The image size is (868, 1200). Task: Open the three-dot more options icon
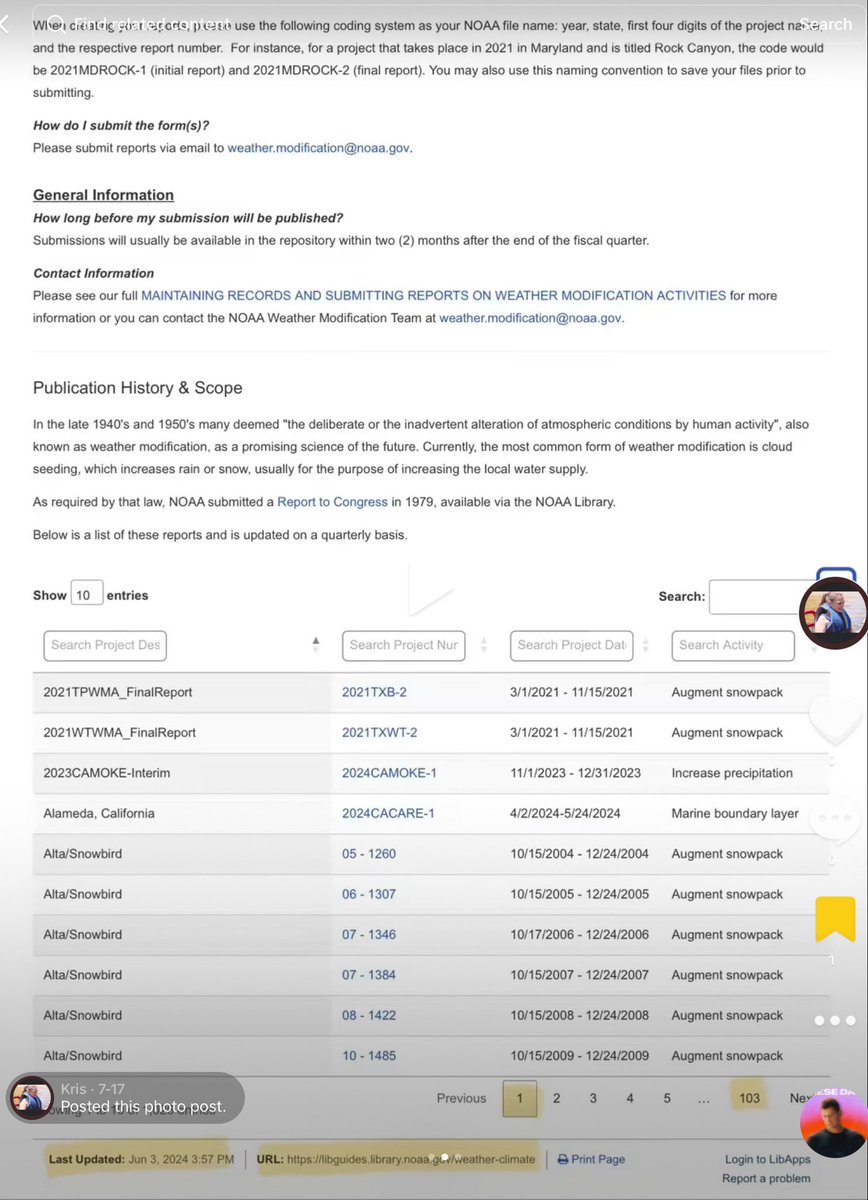[x=835, y=1020]
